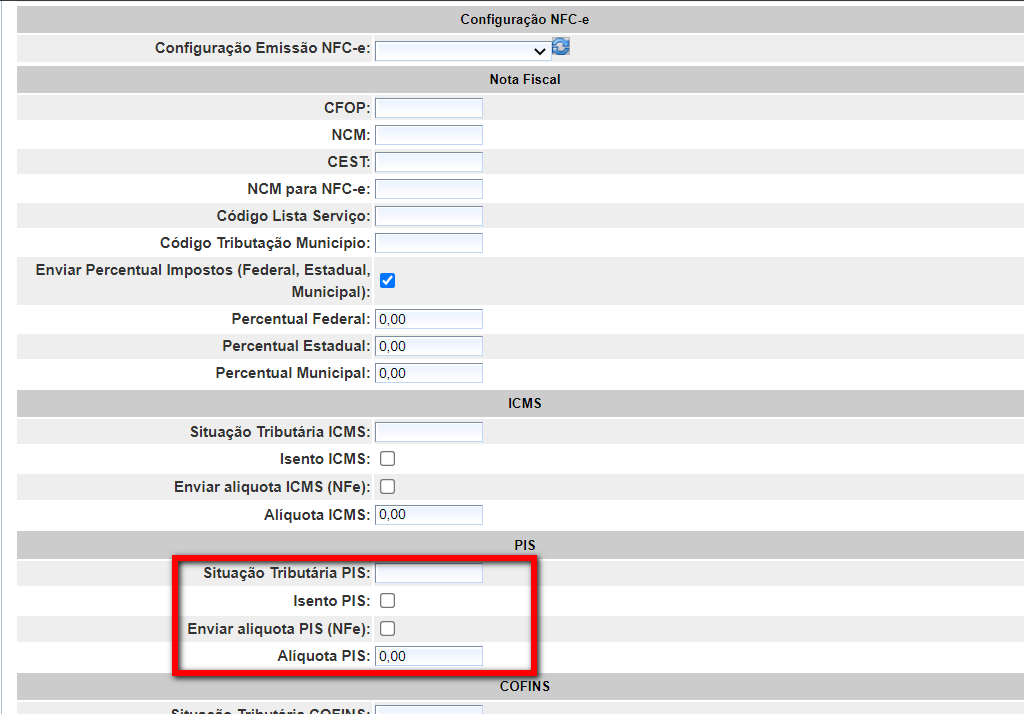Focus the NCM text field
1024x714 pixels.
428,135
